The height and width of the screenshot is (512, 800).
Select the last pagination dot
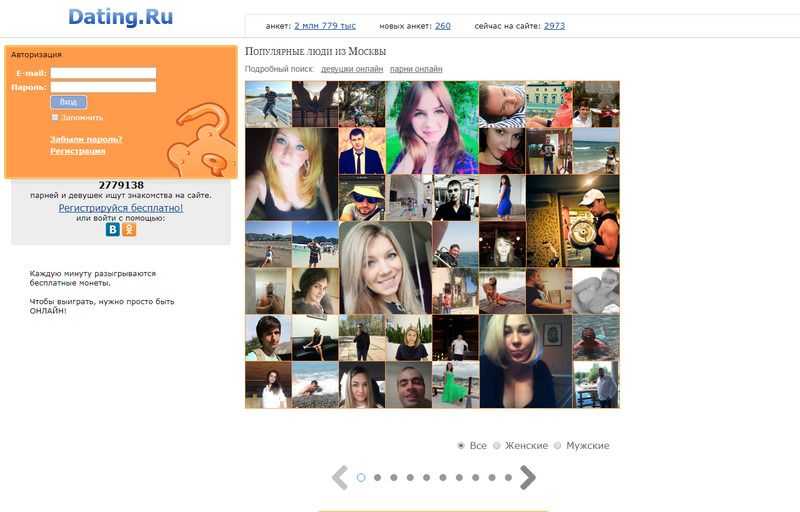coord(508,478)
